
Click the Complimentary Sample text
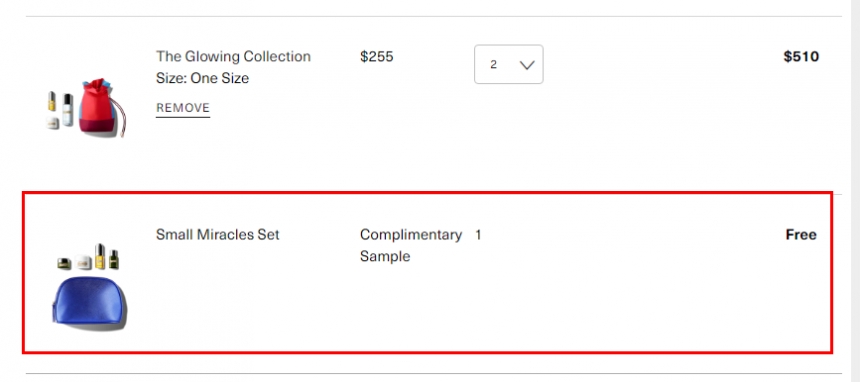click(x=411, y=245)
